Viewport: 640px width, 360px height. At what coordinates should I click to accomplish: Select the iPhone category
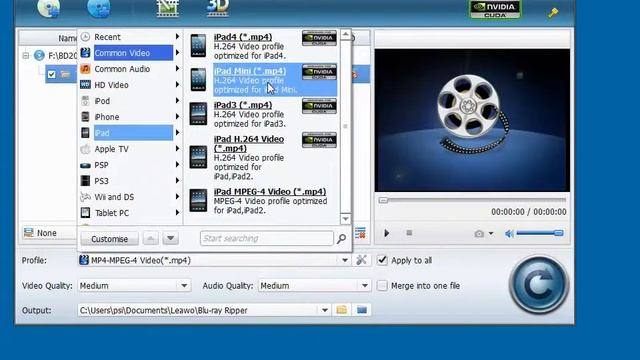click(x=130, y=117)
